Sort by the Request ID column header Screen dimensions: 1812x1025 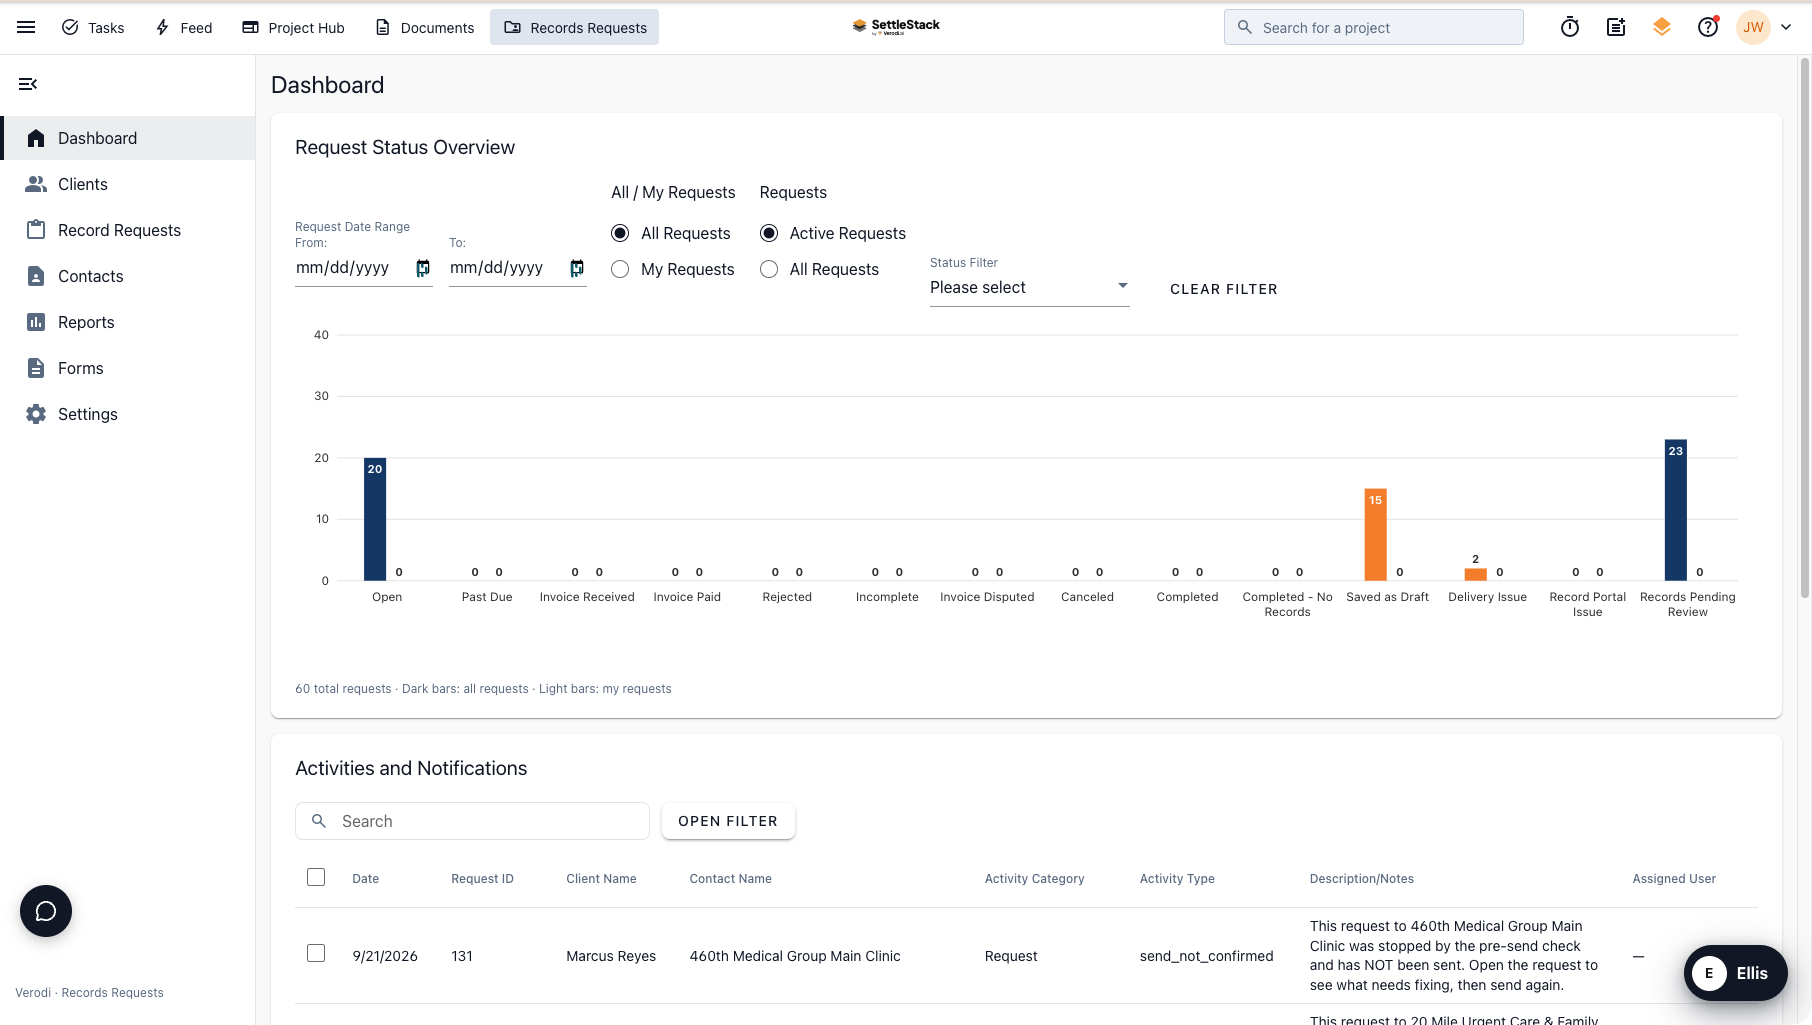tap(482, 879)
